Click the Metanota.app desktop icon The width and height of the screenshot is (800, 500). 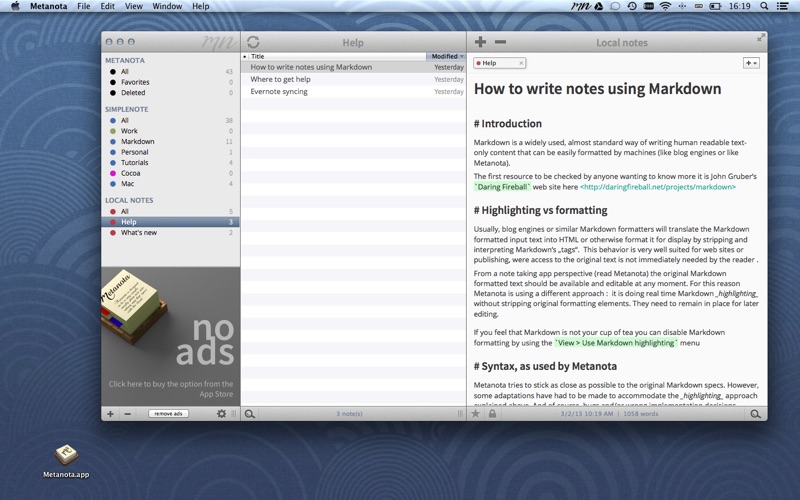66,461
